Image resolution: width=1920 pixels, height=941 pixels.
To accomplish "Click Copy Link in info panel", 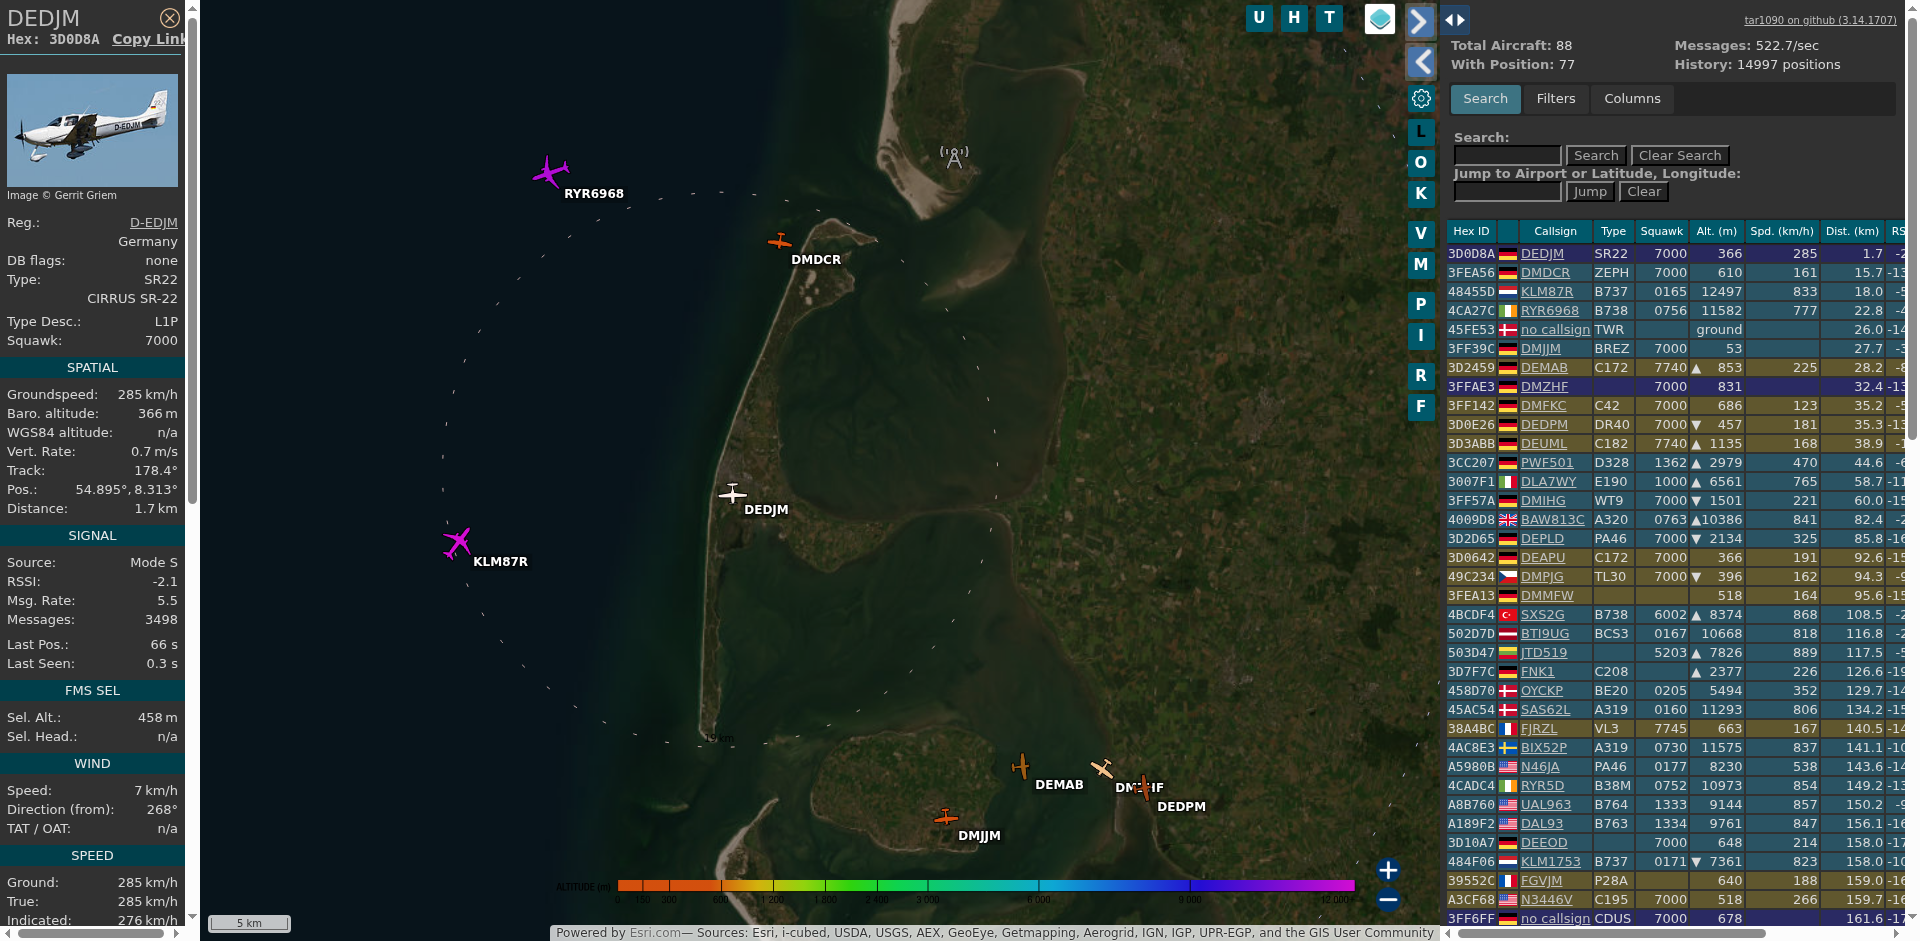I will click(149, 39).
